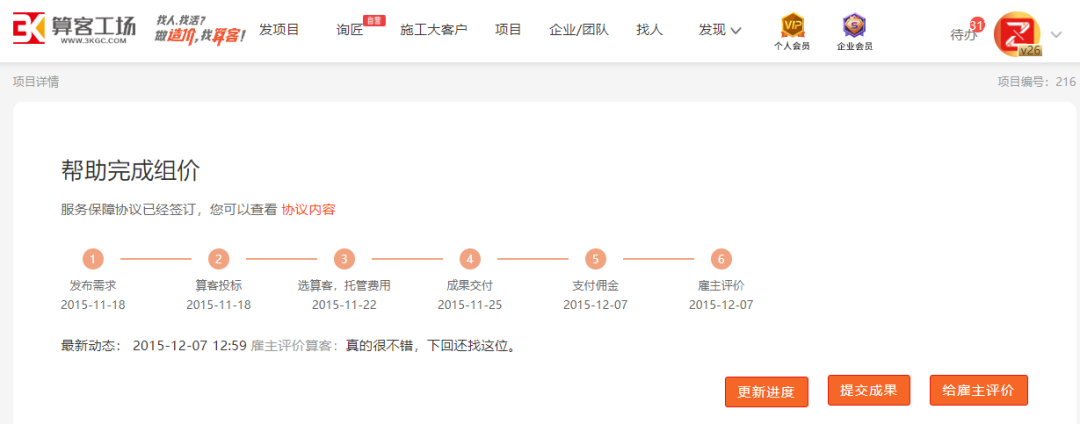Select step 6 雇主评价 circle
The width and height of the screenshot is (1080, 424).
point(721,259)
